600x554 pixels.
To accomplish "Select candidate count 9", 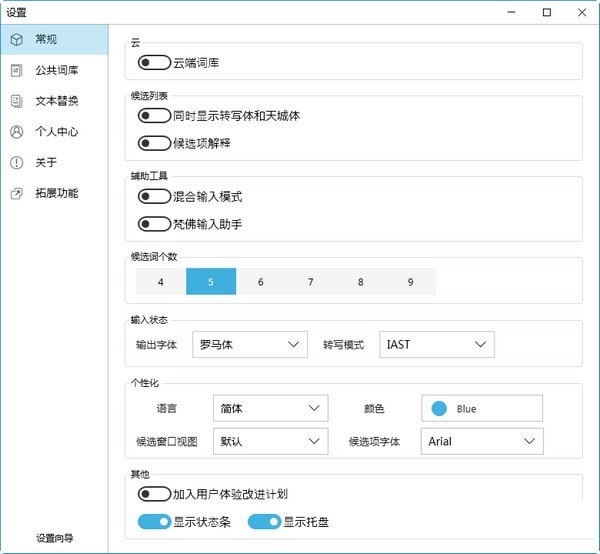I will [411, 282].
